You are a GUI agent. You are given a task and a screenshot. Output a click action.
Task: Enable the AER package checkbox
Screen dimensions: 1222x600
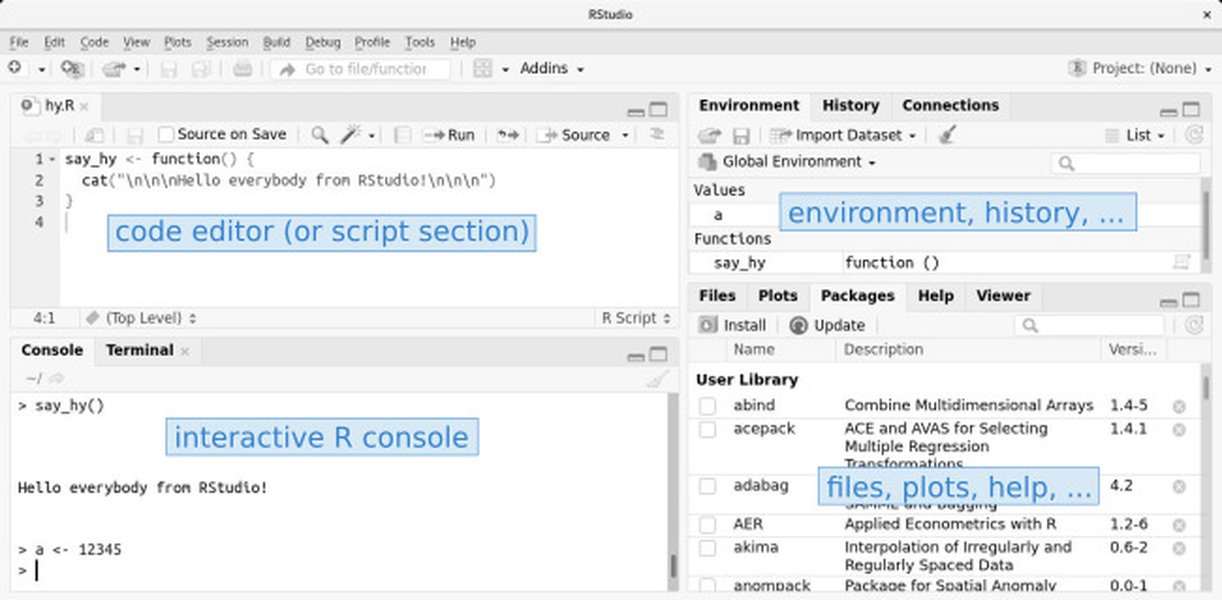point(708,525)
